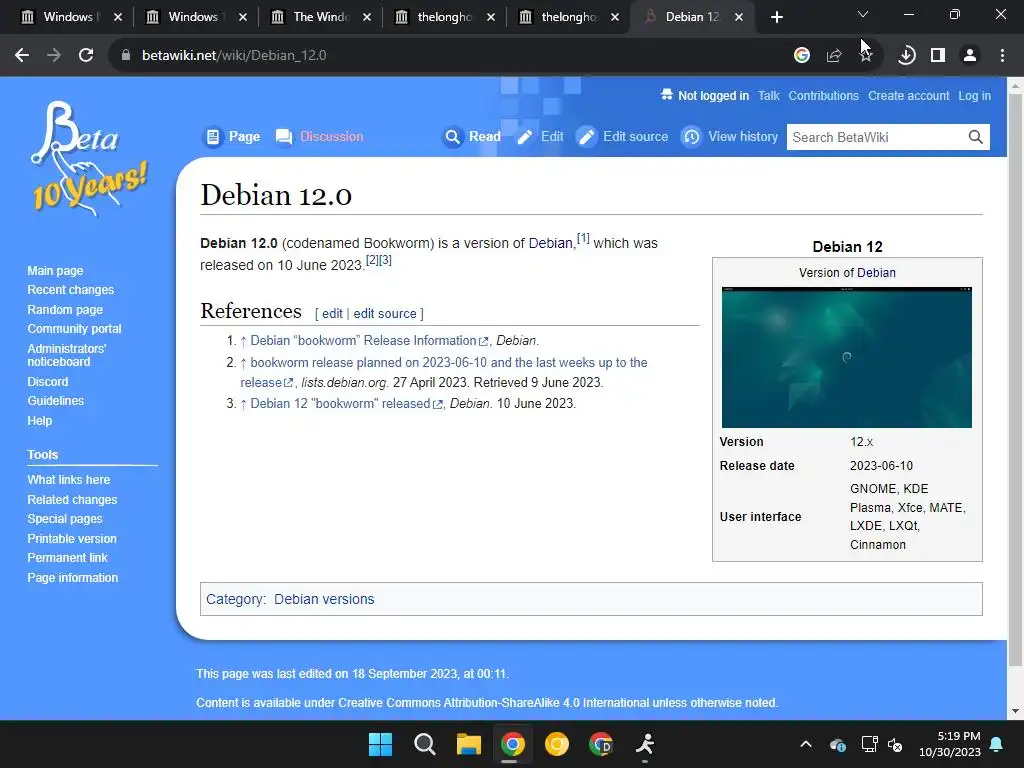The height and width of the screenshot is (768, 1024).
Task: Bookmark this page with the star icon
Action: pyautogui.click(x=866, y=56)
